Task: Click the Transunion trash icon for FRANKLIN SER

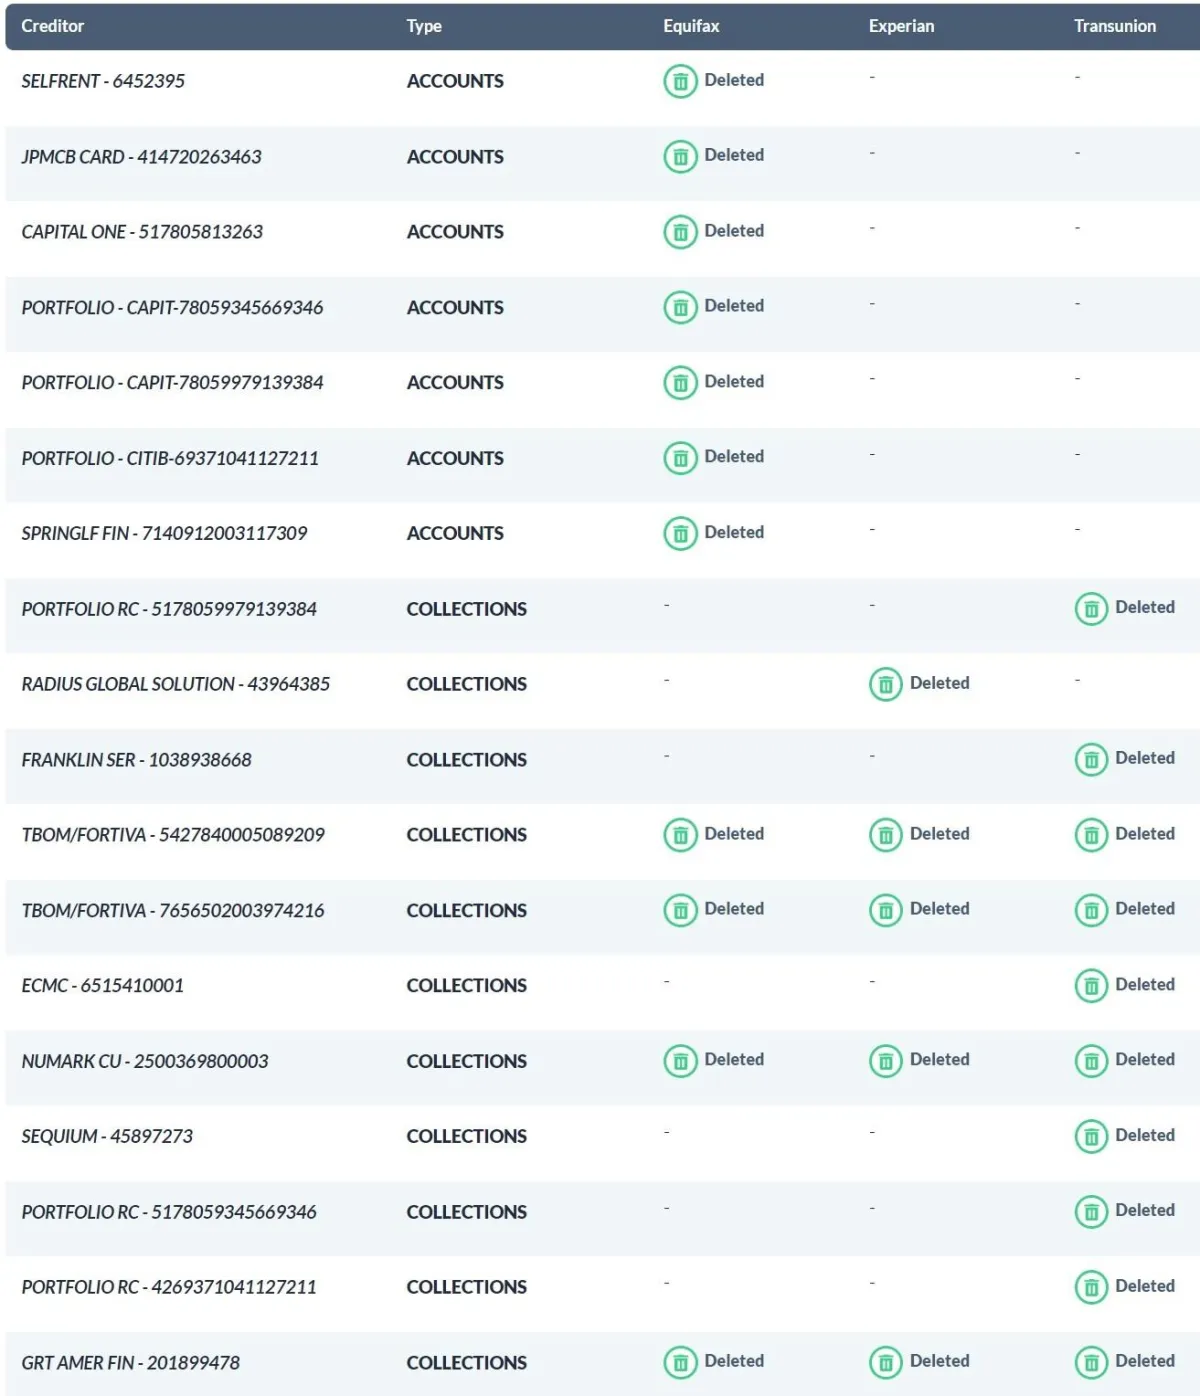Action: [x=1091, y=760]
